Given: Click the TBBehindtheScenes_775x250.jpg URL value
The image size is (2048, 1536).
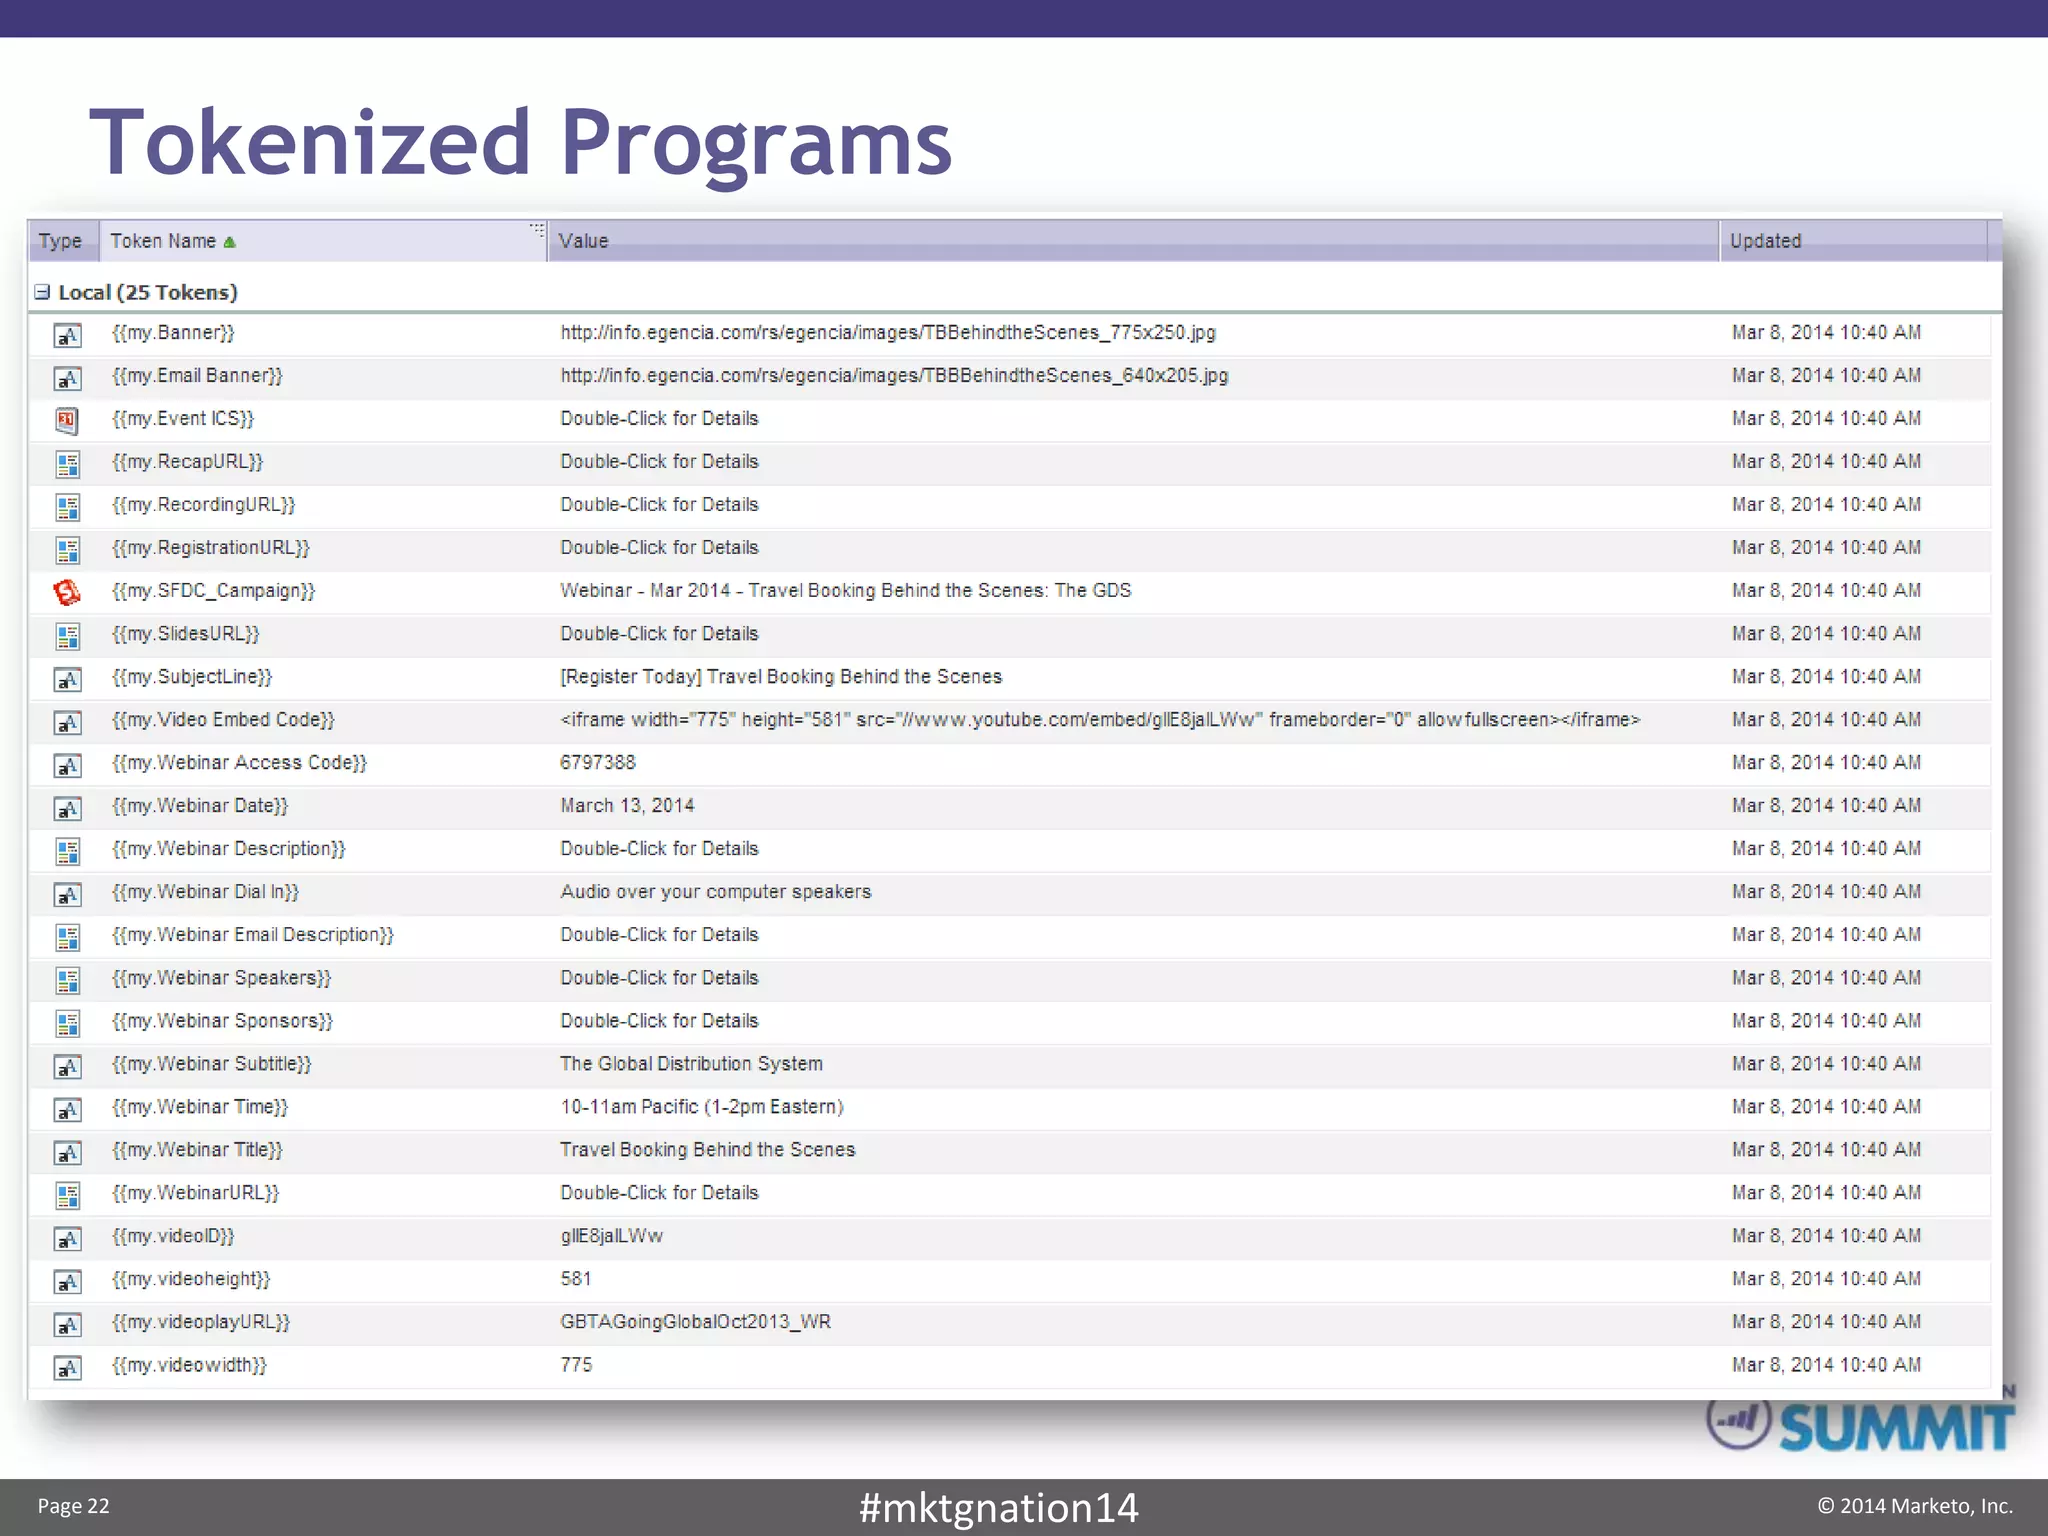Looking at the screenshot, I should [x=888, y=333].
